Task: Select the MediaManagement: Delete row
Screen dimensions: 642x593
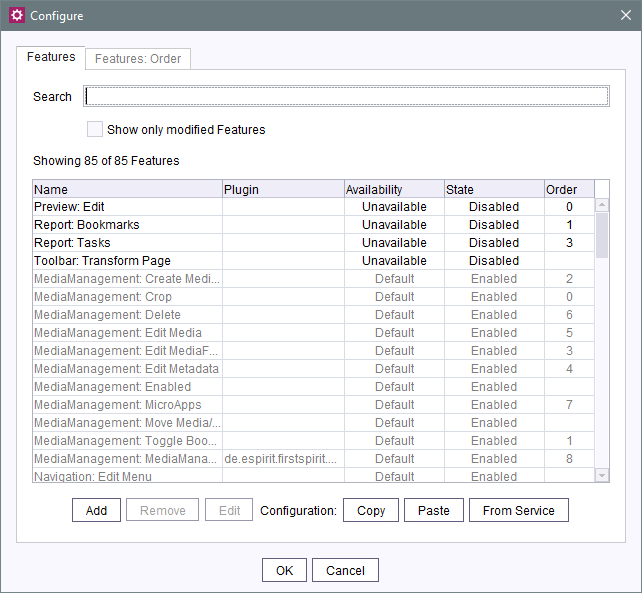Action: (313, 315)
